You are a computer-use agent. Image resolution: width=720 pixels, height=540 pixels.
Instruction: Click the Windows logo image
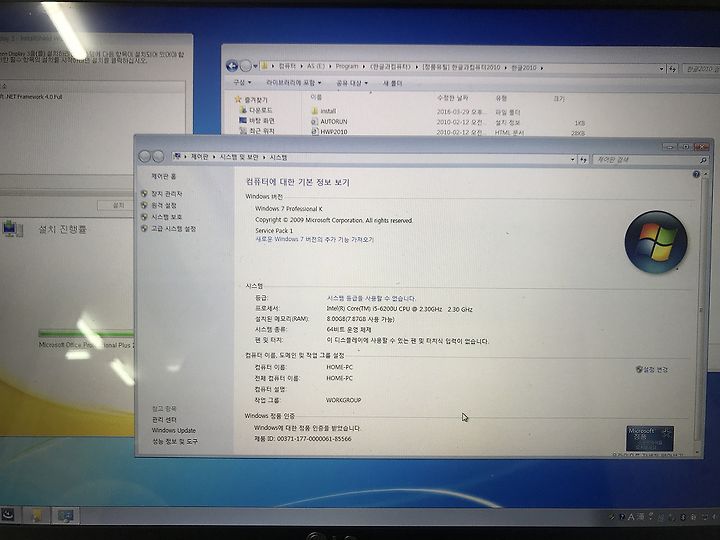[656, 242]
